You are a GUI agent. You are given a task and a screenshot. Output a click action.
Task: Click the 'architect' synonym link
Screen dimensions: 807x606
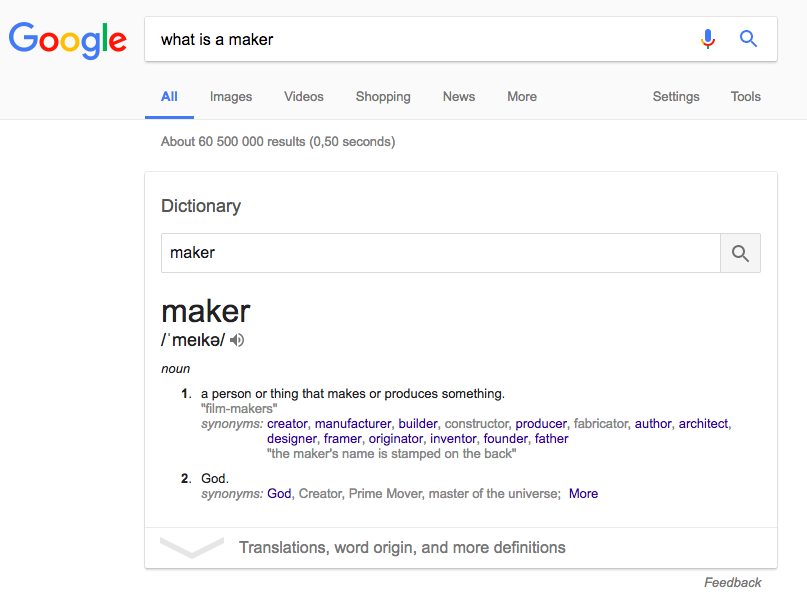703,424
